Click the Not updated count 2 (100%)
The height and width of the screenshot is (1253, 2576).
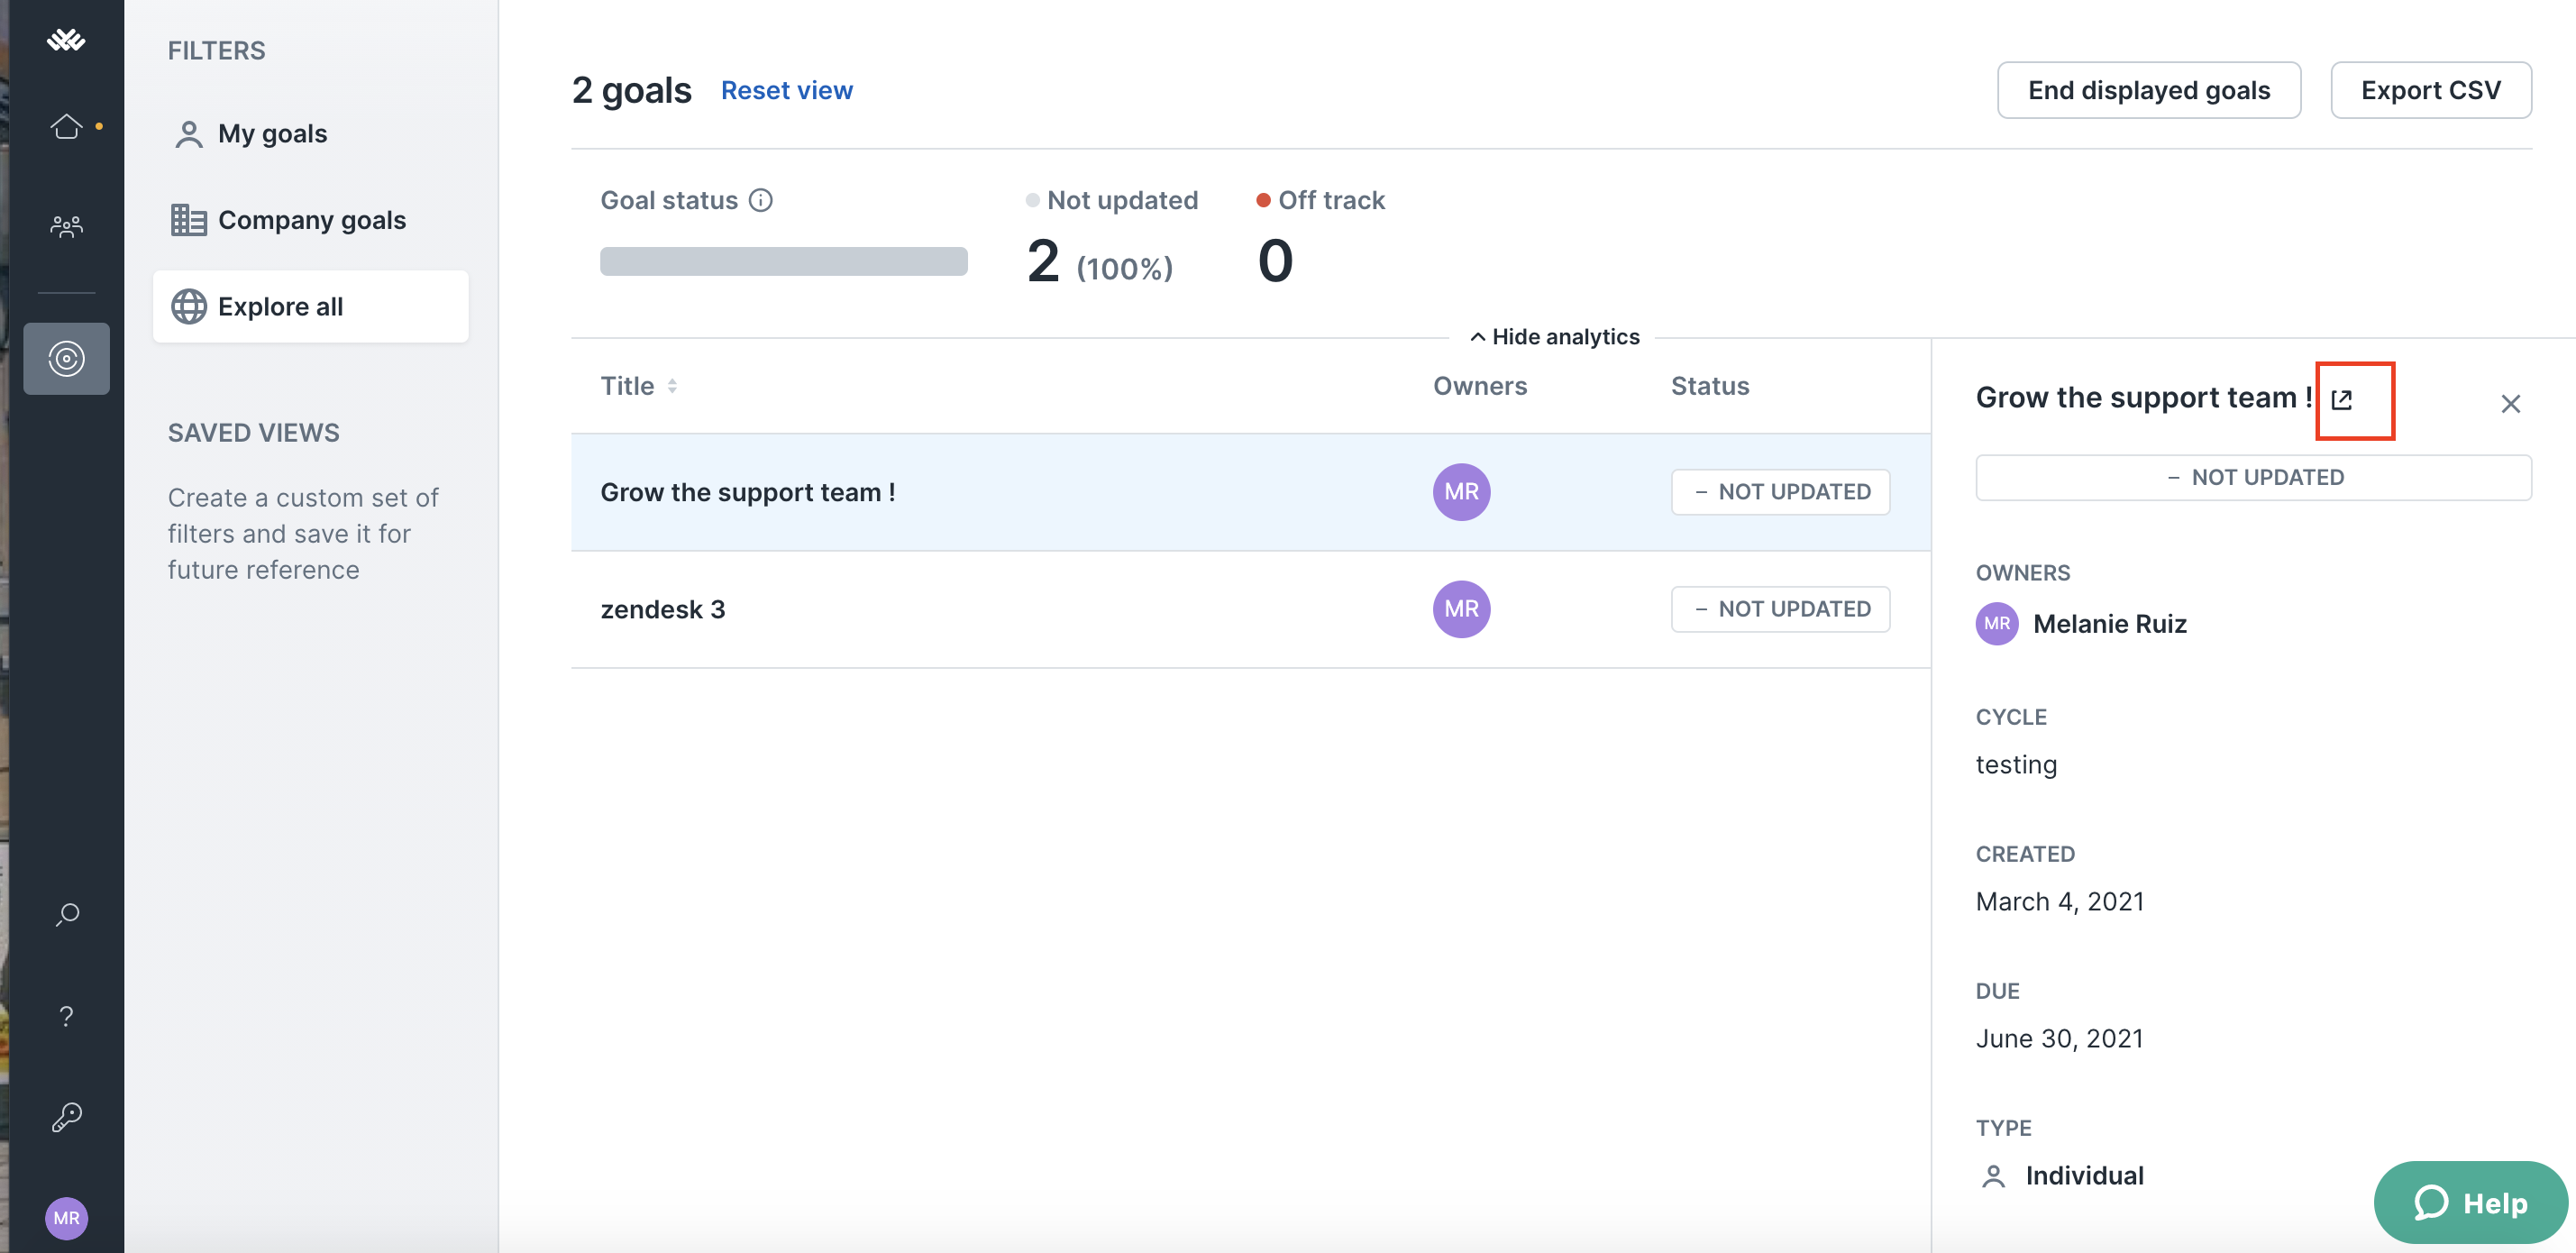coord(1099,262)
